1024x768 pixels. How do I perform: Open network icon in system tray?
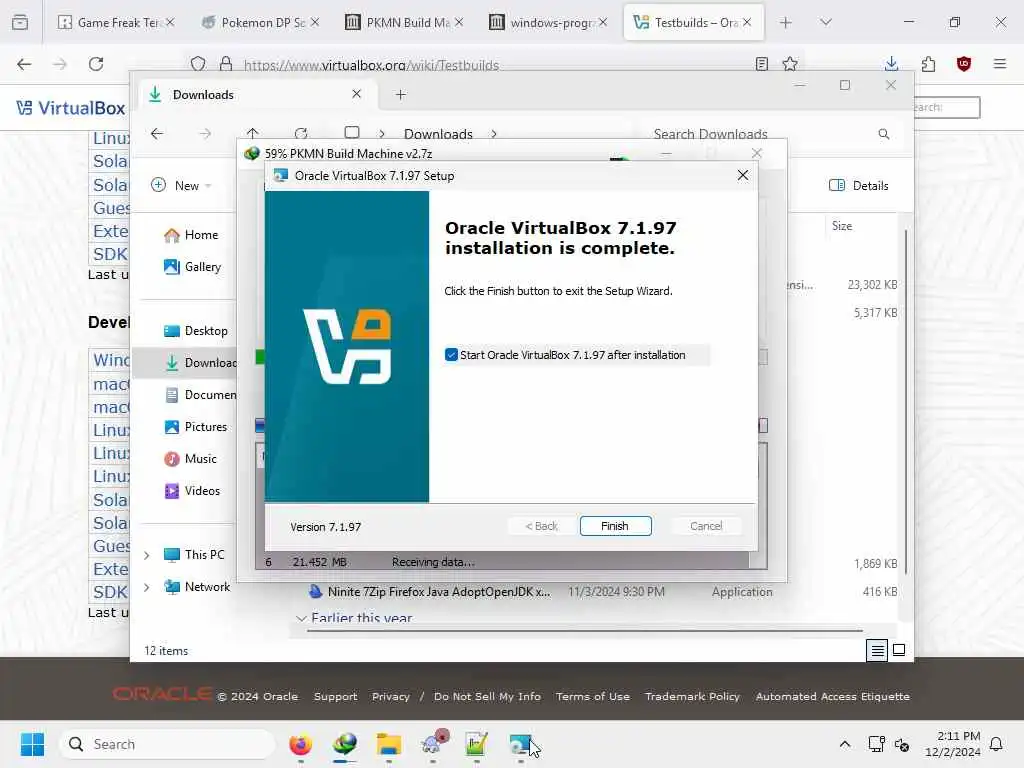[x=876, y=744]
